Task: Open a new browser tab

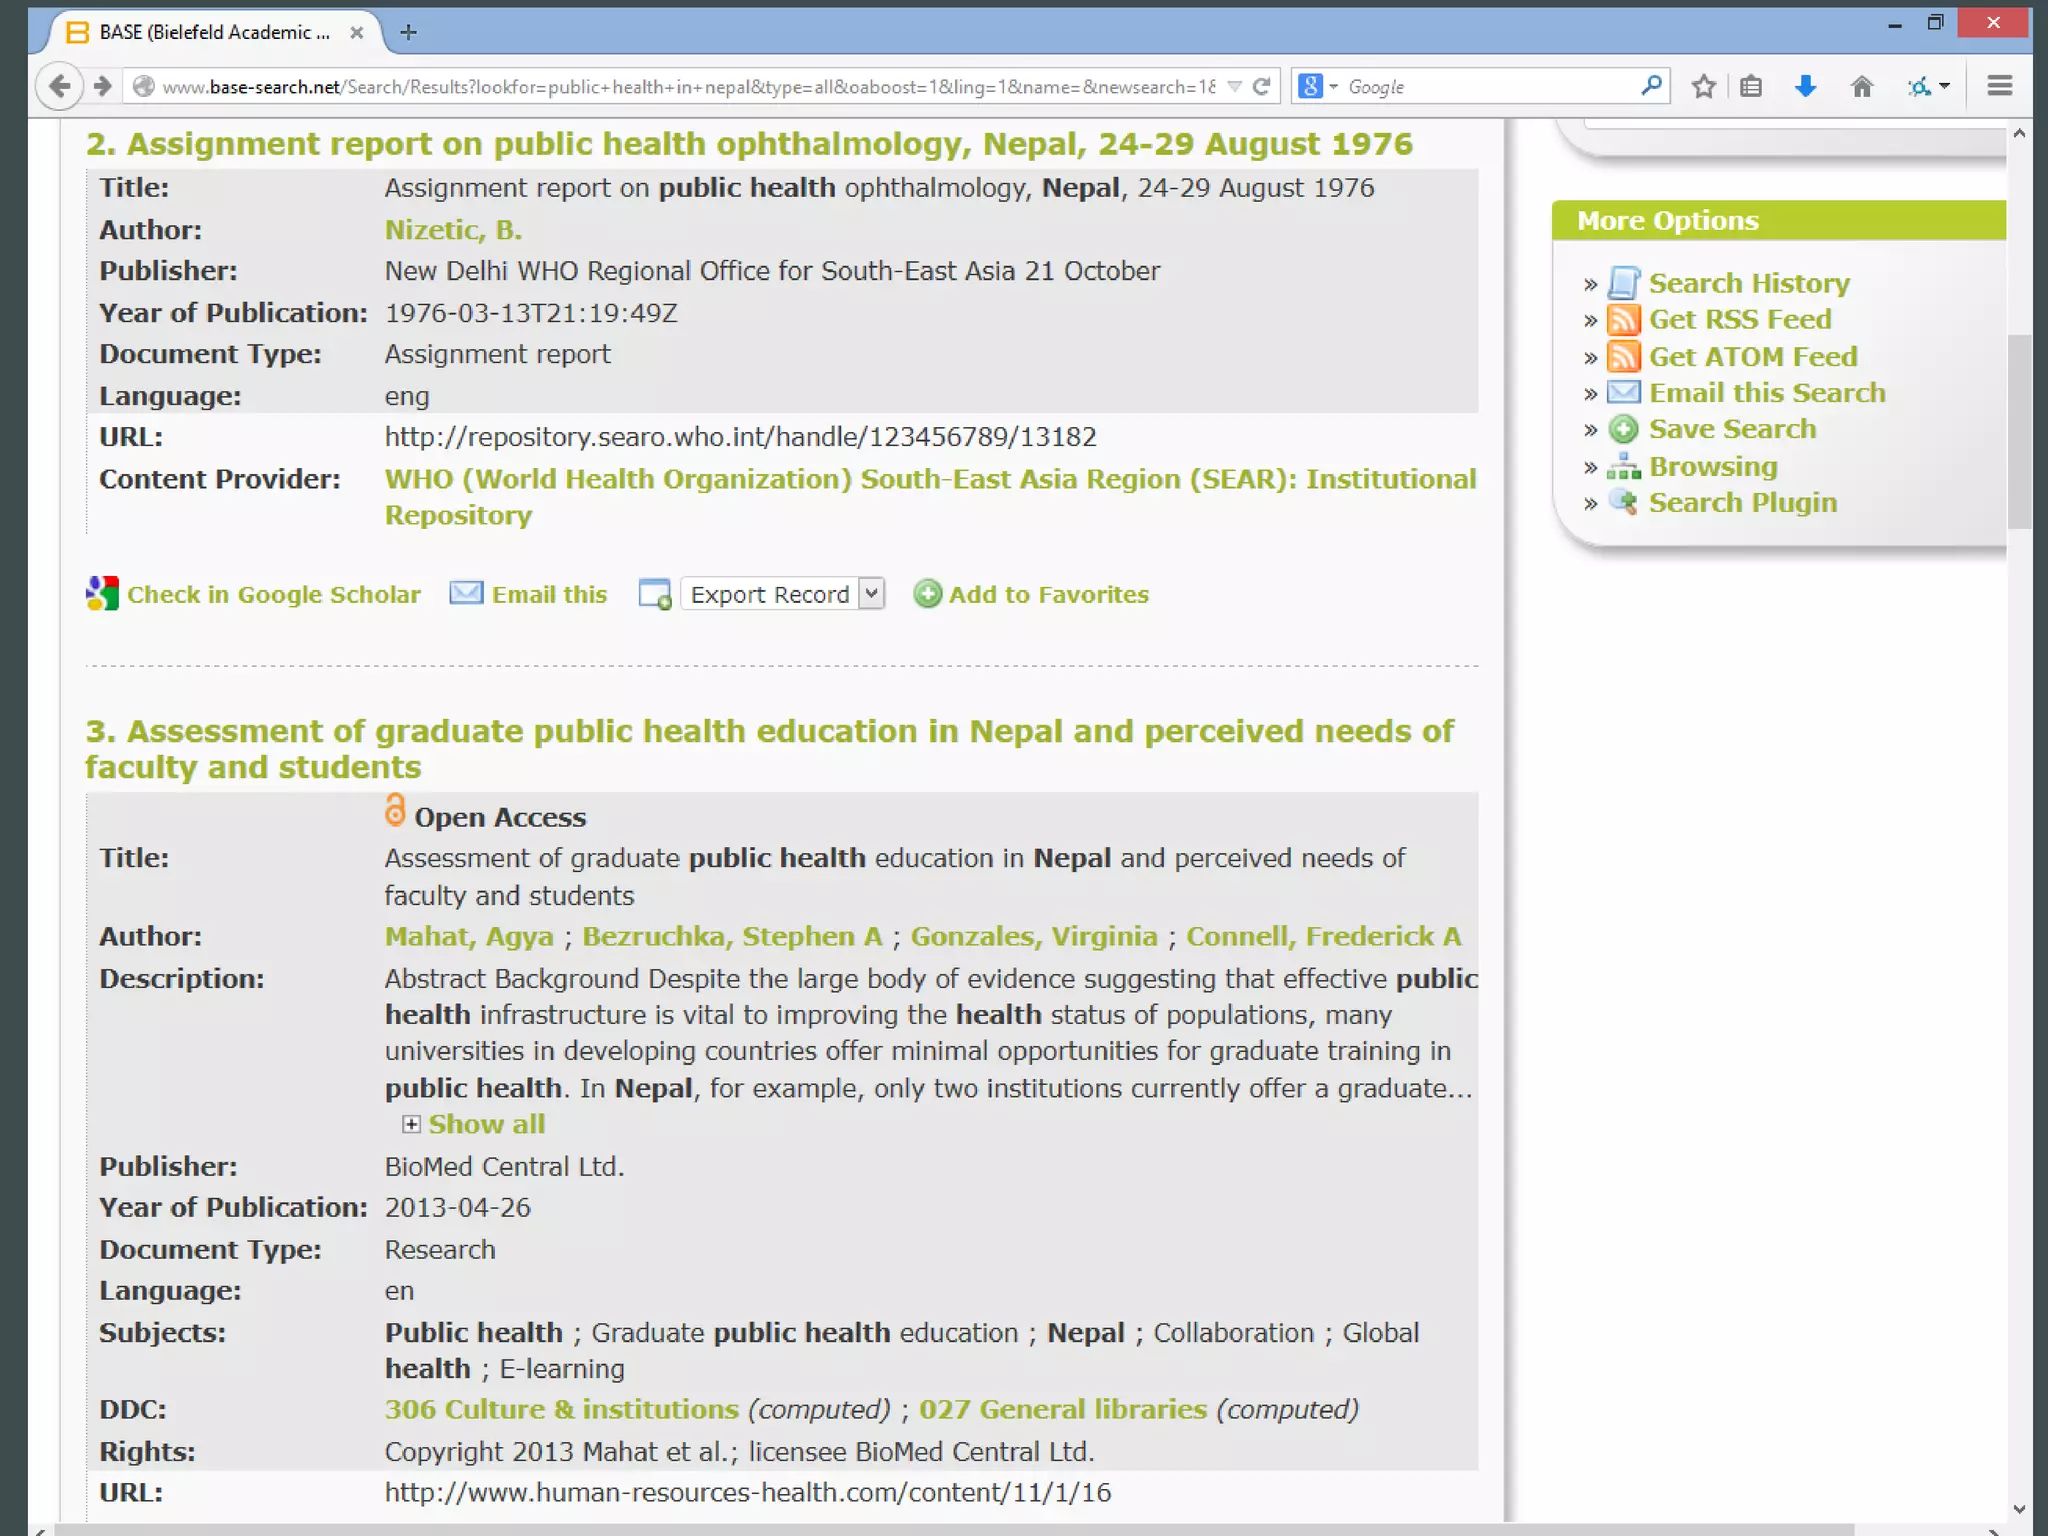Action: click(408, 32)
